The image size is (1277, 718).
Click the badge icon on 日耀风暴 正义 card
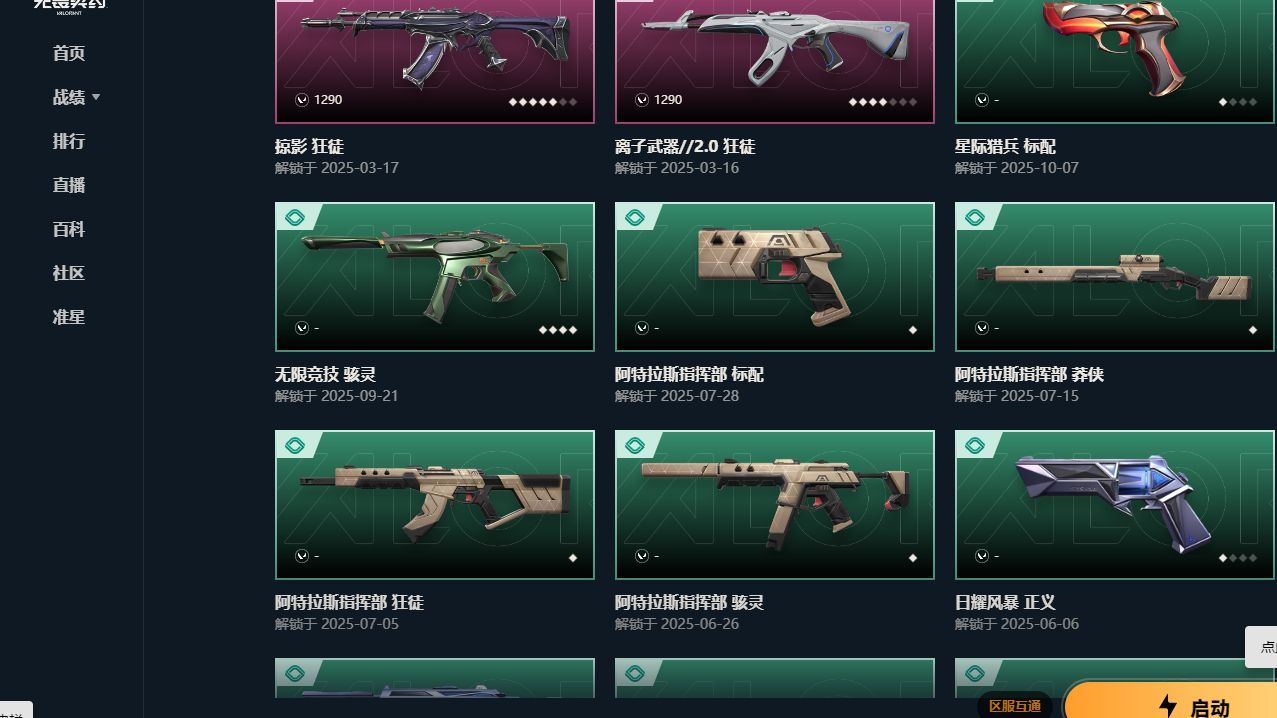[975, 446]
